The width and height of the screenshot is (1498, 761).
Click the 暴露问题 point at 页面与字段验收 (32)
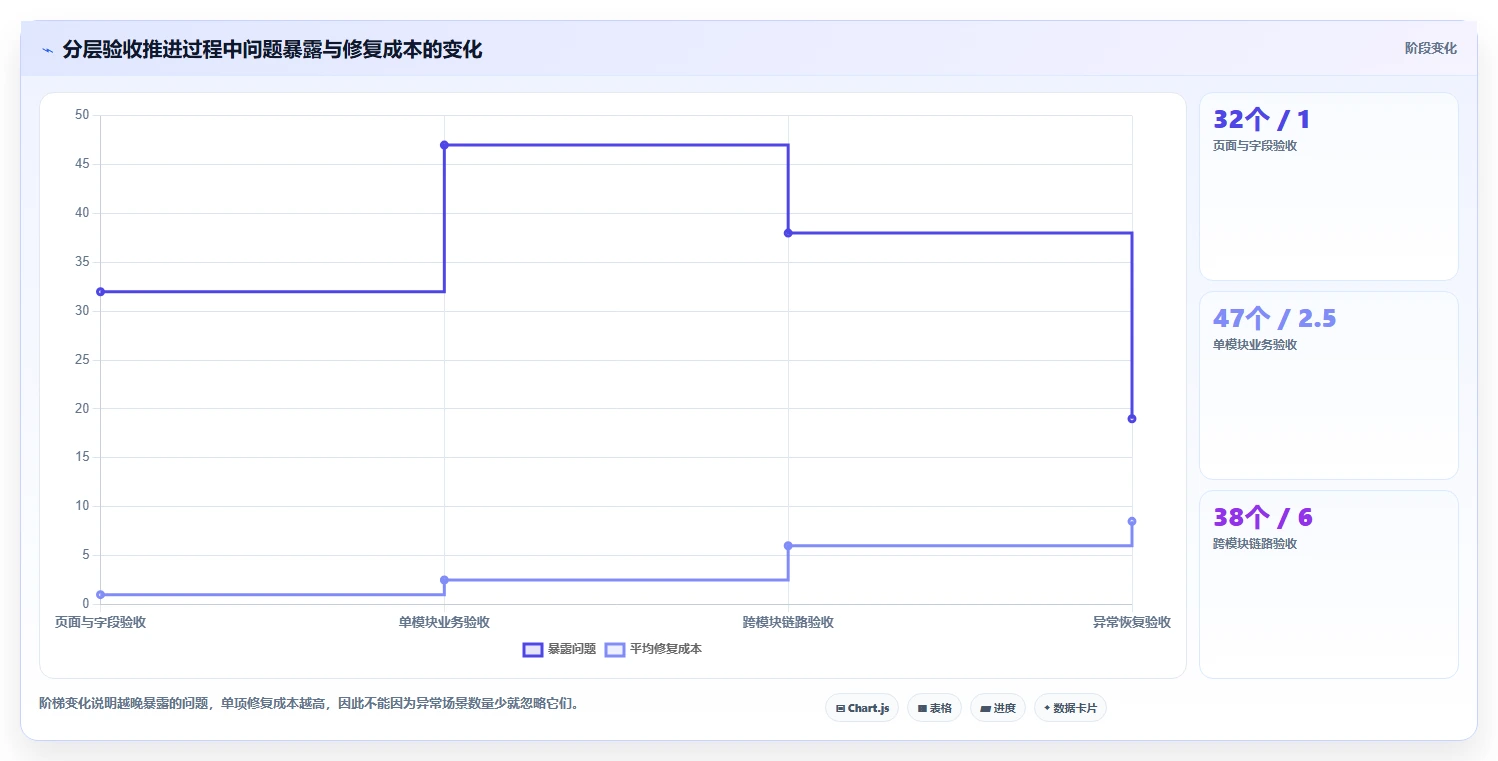tap(100, 292)
